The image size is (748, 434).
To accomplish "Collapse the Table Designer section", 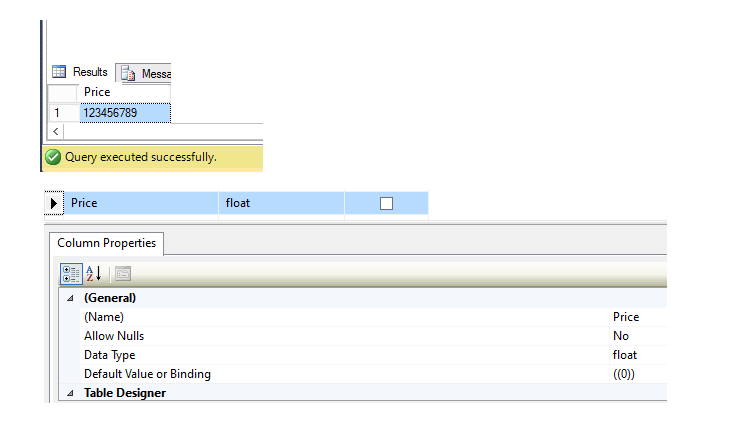I will (x=70, y=393).
